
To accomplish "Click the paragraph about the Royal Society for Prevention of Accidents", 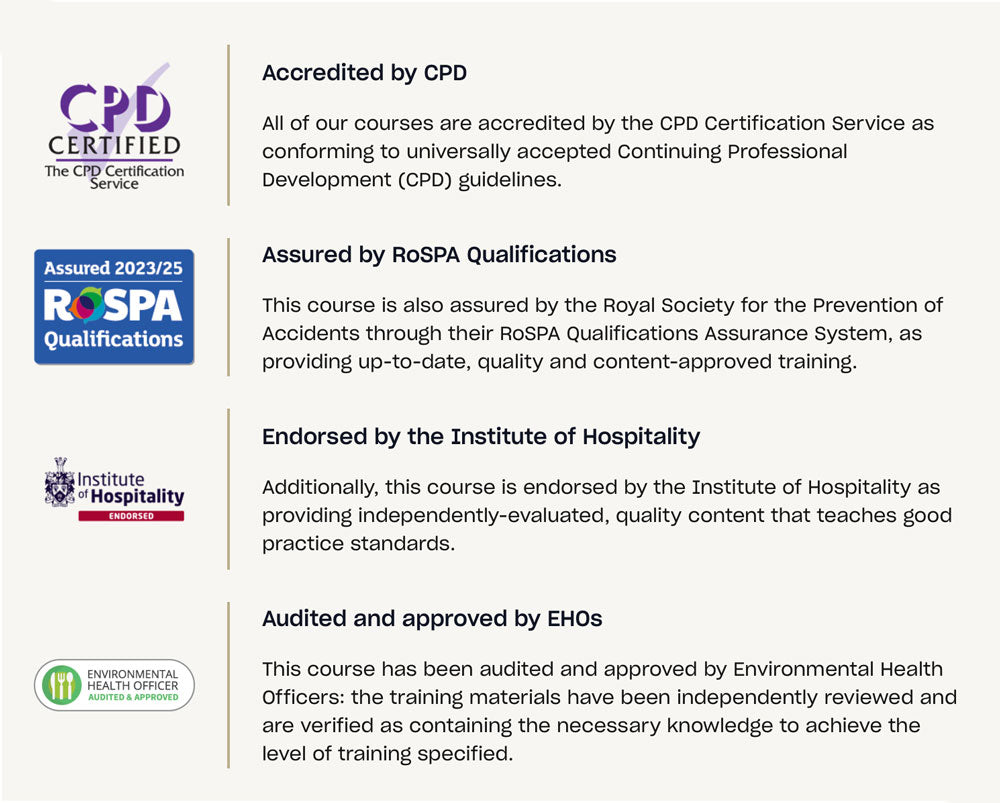I will (602, 334).
